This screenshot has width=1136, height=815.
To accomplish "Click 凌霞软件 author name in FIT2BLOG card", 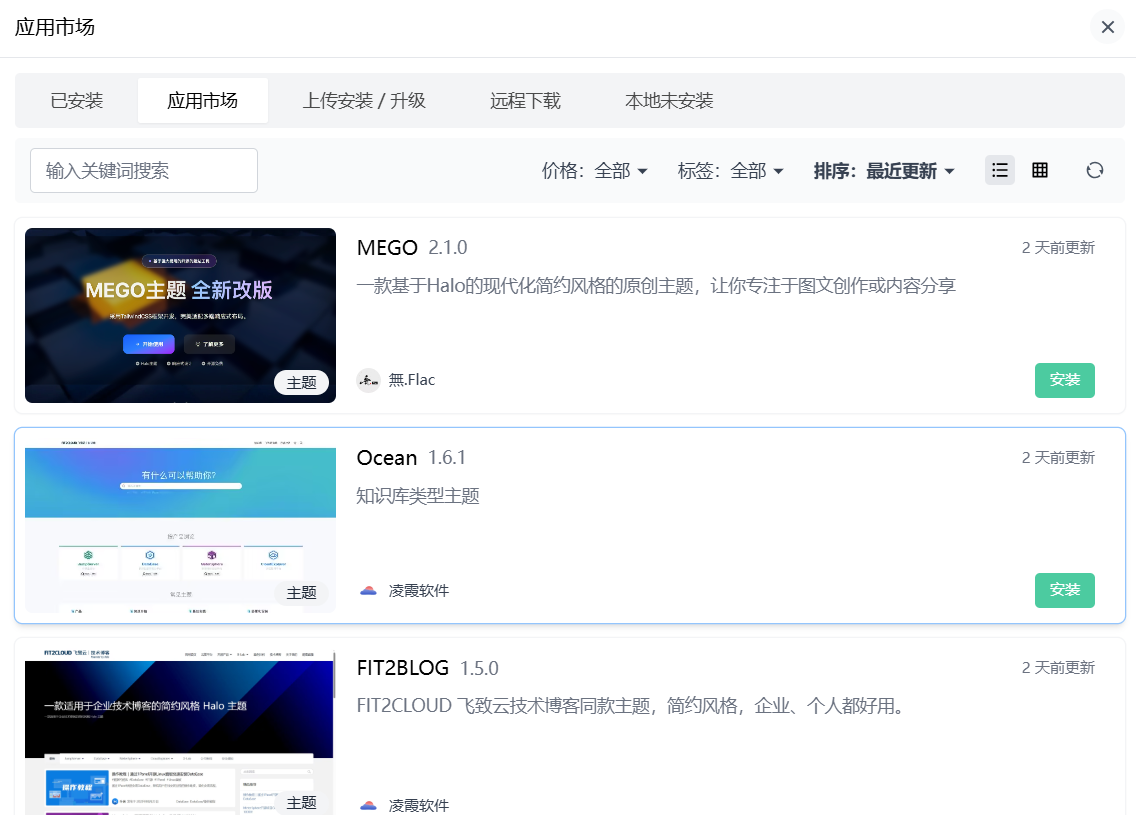I will (419, 805).
